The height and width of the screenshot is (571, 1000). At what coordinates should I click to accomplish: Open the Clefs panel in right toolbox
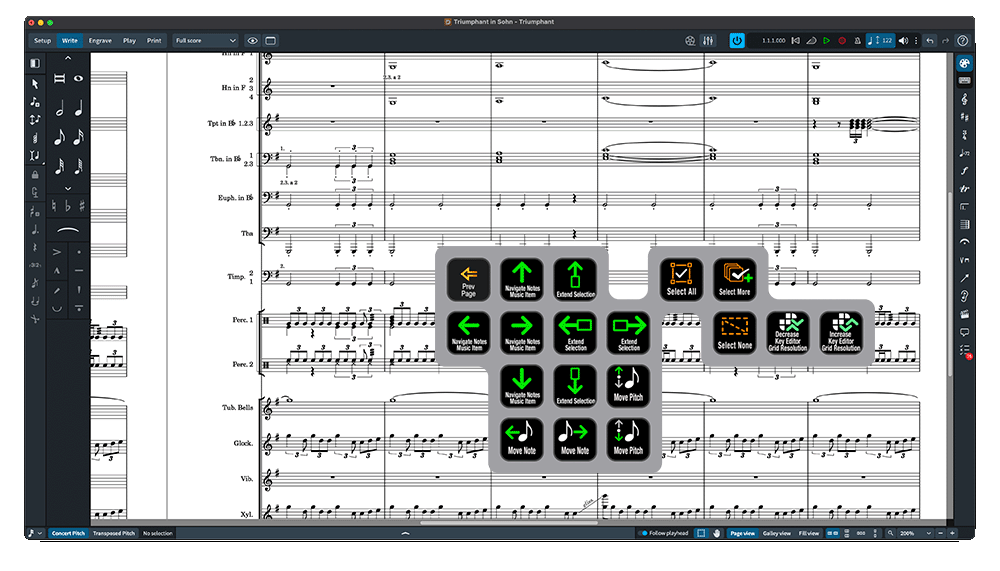[x=964, y=99]
